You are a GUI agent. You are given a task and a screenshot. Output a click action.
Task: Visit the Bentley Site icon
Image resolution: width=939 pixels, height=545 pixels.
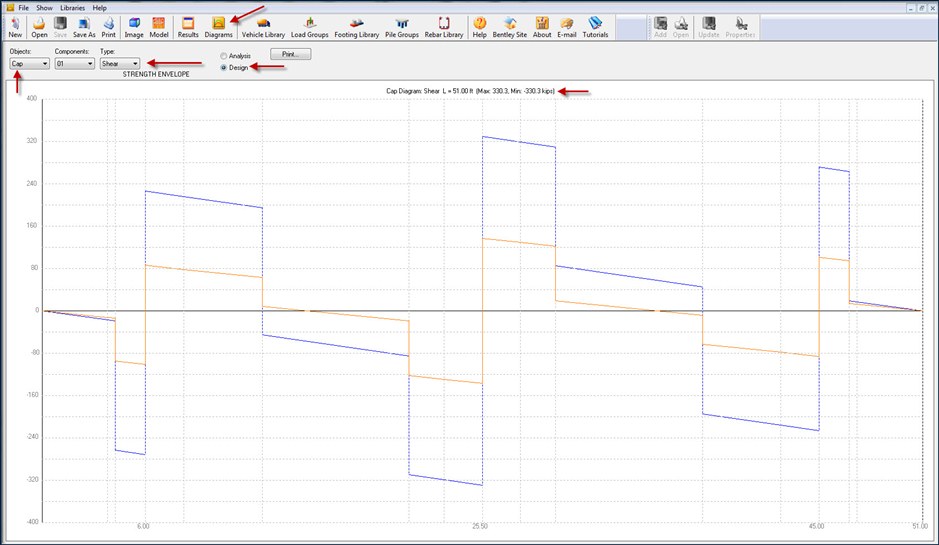click(x=510, y=28)
